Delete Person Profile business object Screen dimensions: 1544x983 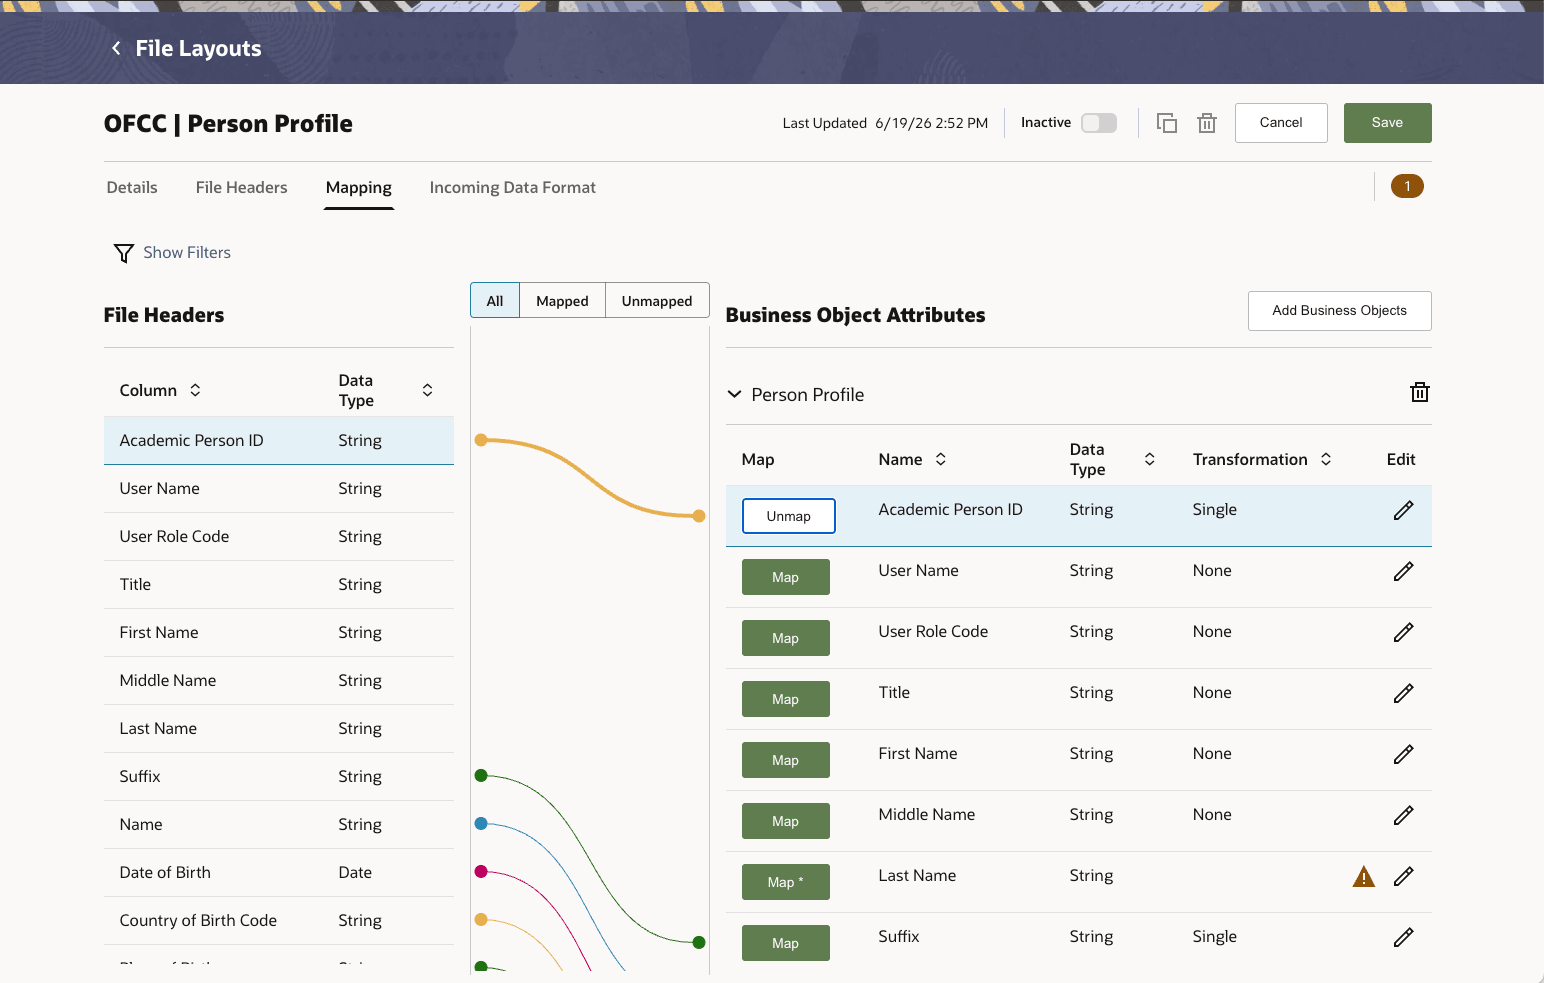1419,392
